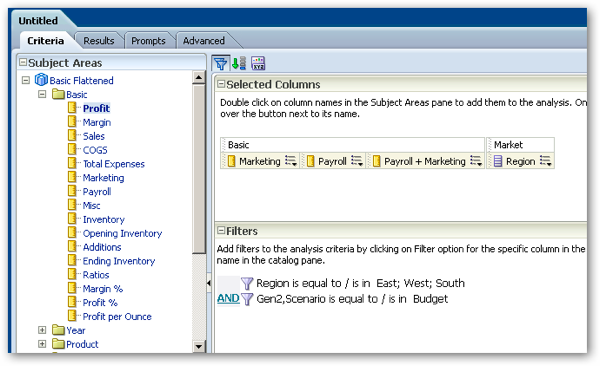This screenshot has height=366, width=600.
Task: Click the Product folder icon
Action: coord(58,344)
